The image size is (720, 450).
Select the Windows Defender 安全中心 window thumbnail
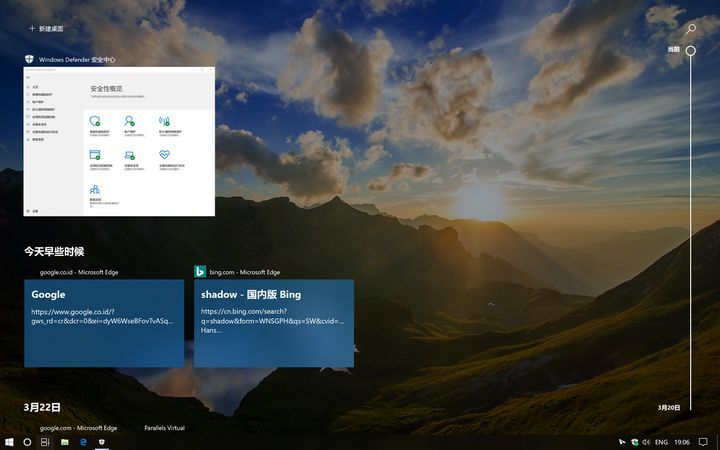(119, 141)
